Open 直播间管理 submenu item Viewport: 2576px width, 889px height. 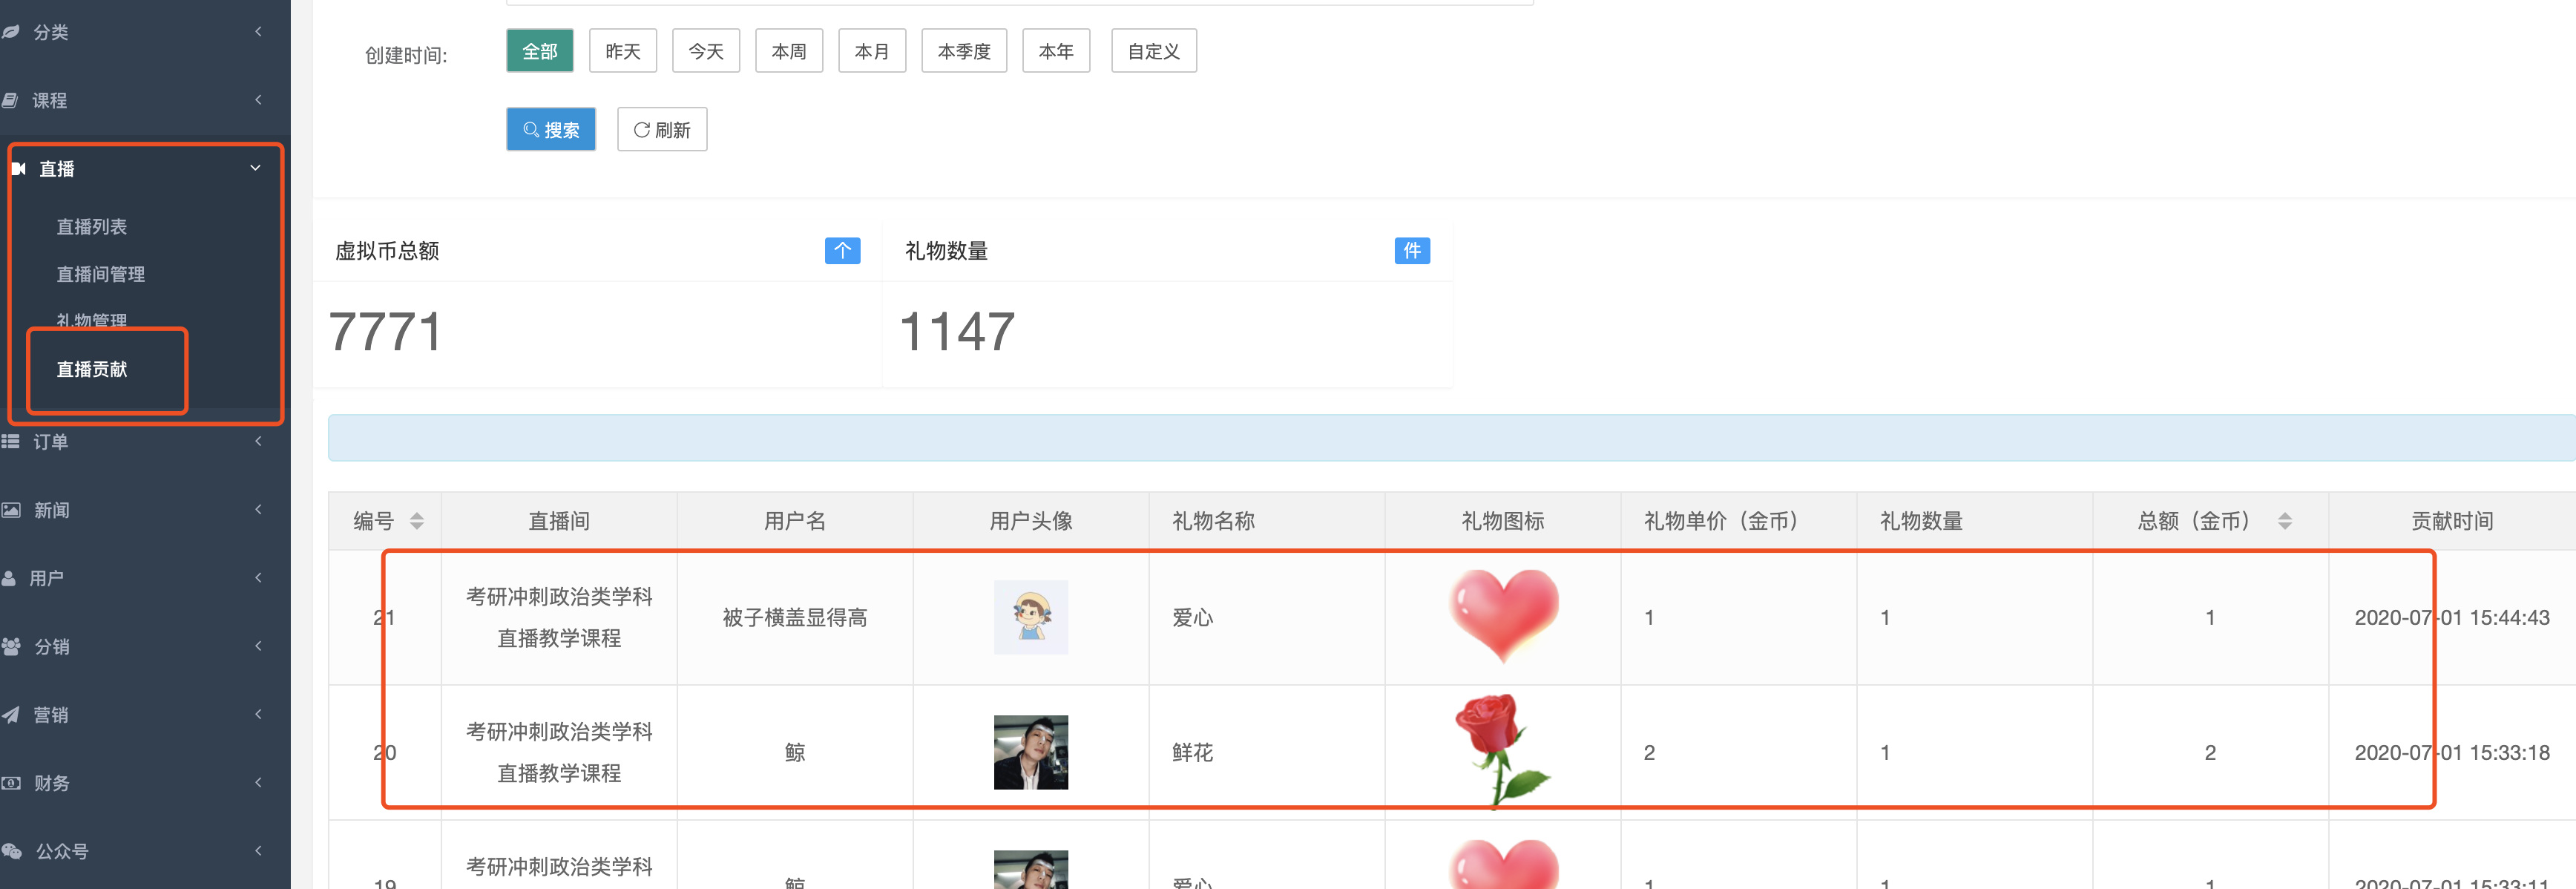tap(101, 274)
